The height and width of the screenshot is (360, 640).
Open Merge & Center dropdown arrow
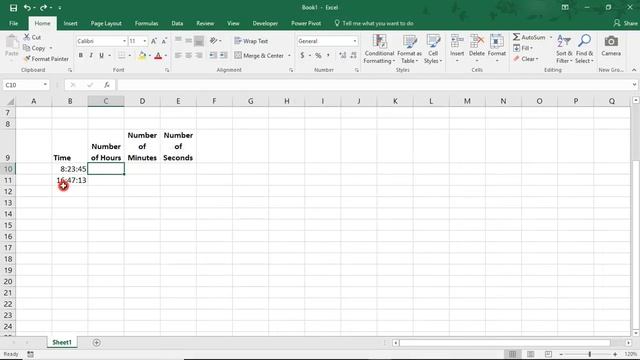289,56
